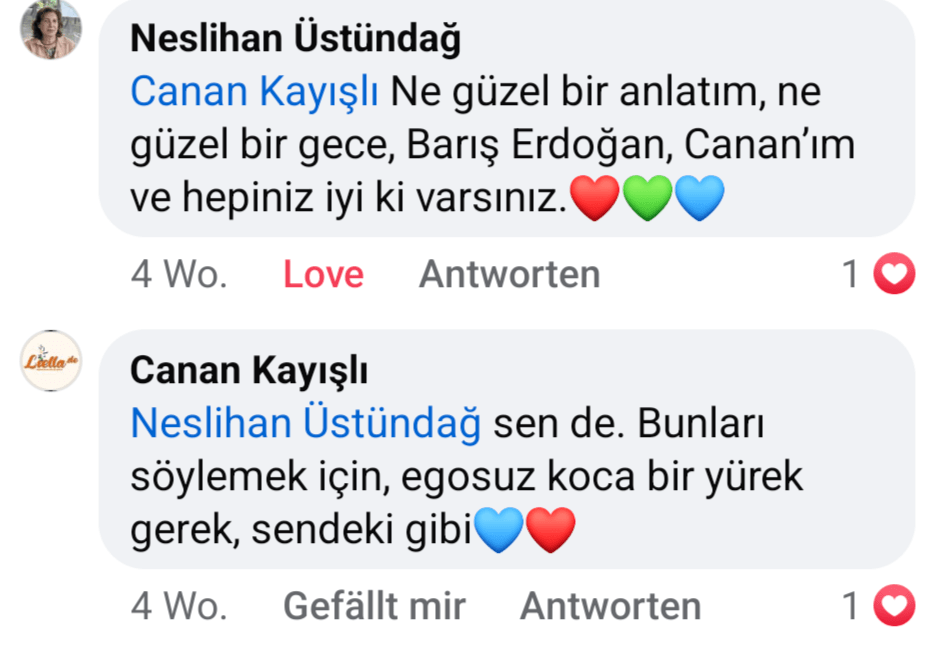Show reaction count beside Neslihan's comment heart
Viewport: 945px width, 659px height.
click(x=851, y=274)
